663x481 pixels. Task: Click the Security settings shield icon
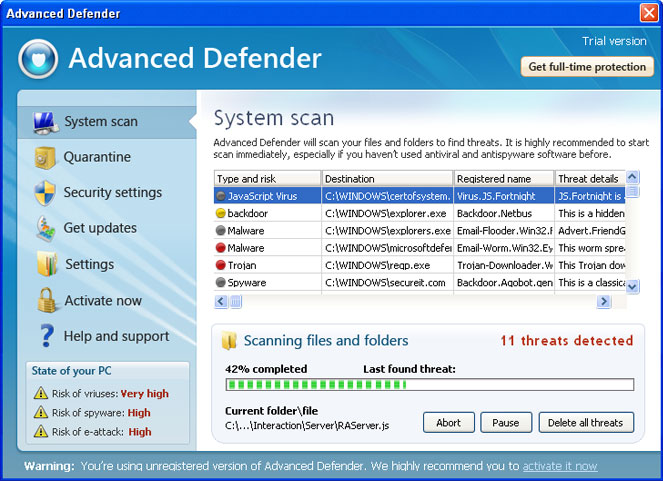[x=45, y=193]
